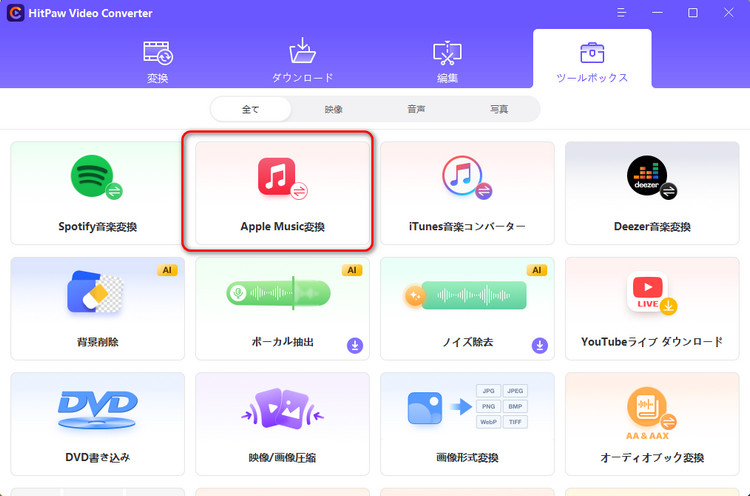Click the 背景削除 label

[x=98, y=342]
